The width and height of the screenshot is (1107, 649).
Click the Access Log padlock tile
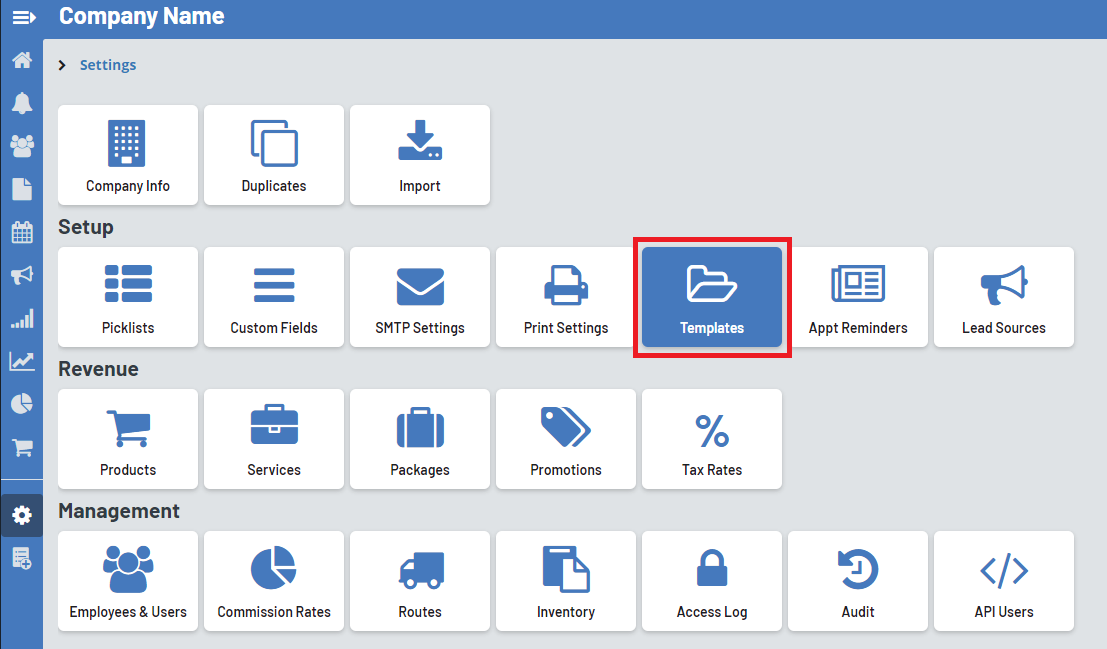tap(711, 581)
